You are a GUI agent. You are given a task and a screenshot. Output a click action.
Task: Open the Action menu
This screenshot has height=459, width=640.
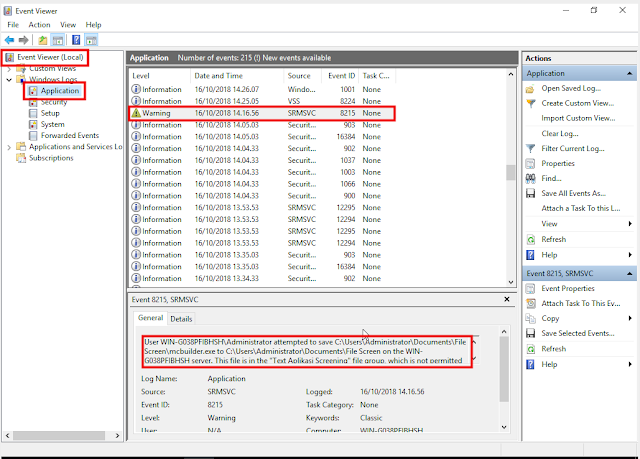tap(39, 25)
